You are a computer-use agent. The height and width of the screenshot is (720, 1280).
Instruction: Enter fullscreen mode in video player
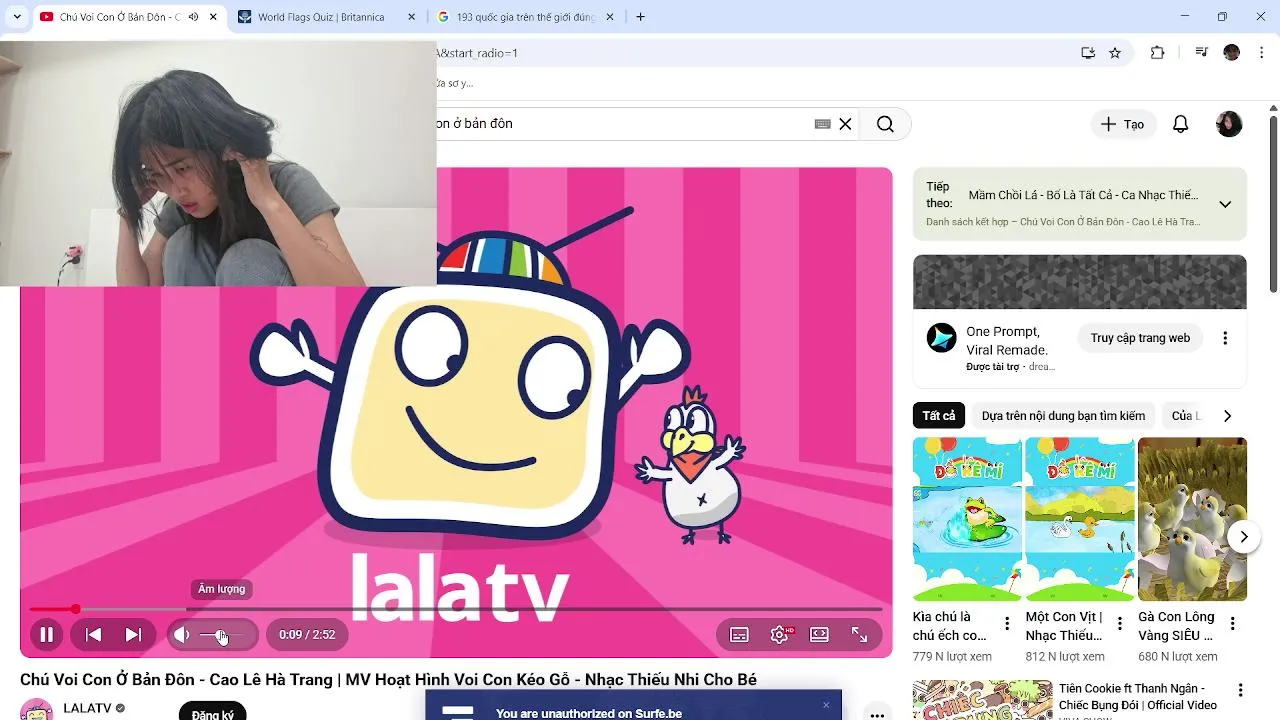coord(859,634)
